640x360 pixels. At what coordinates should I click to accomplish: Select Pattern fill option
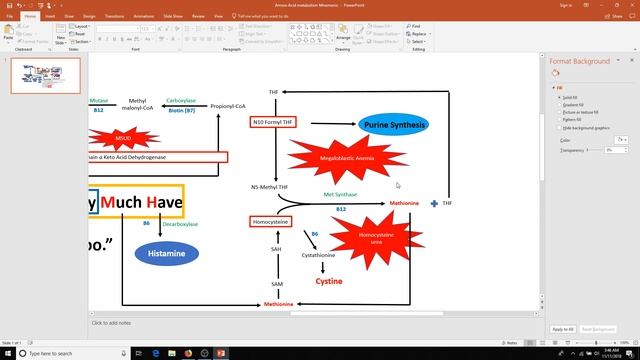[569, 120]
